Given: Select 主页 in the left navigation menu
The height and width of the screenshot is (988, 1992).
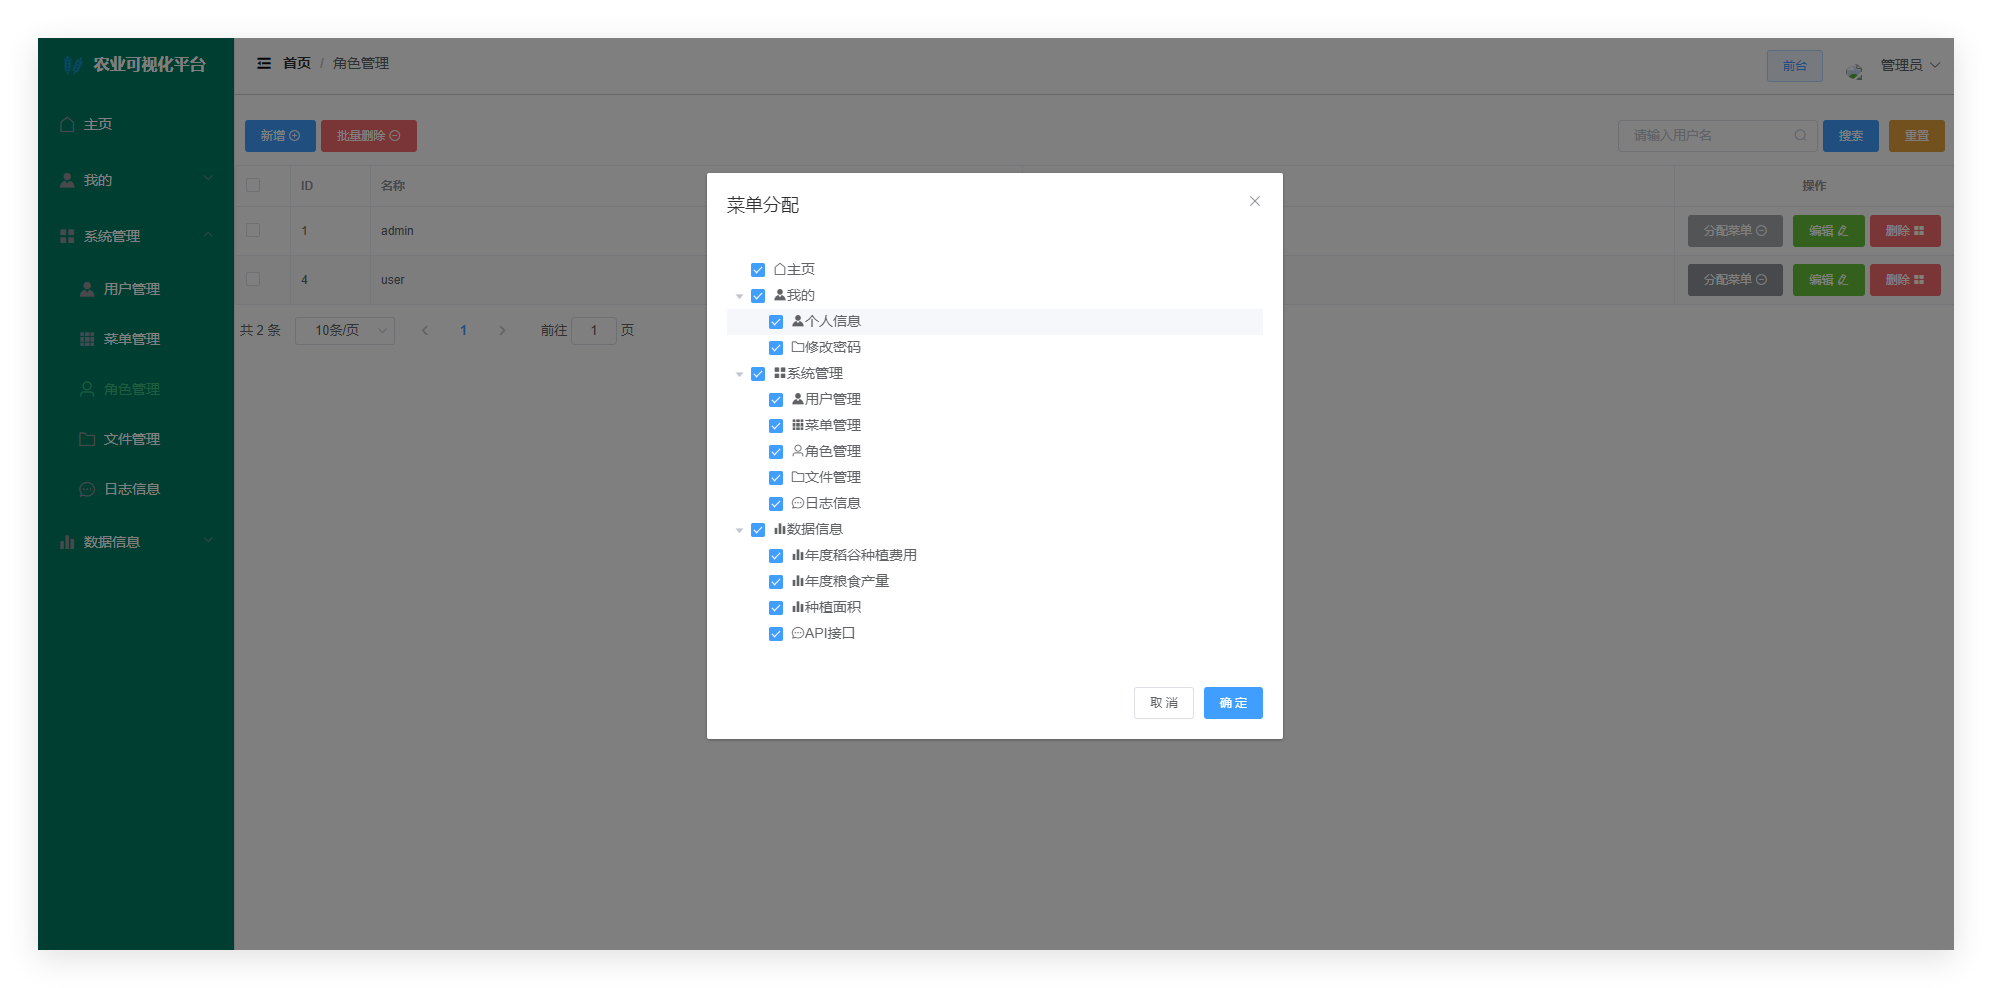Looking at the screenshot, I should [x=96, y=124].
